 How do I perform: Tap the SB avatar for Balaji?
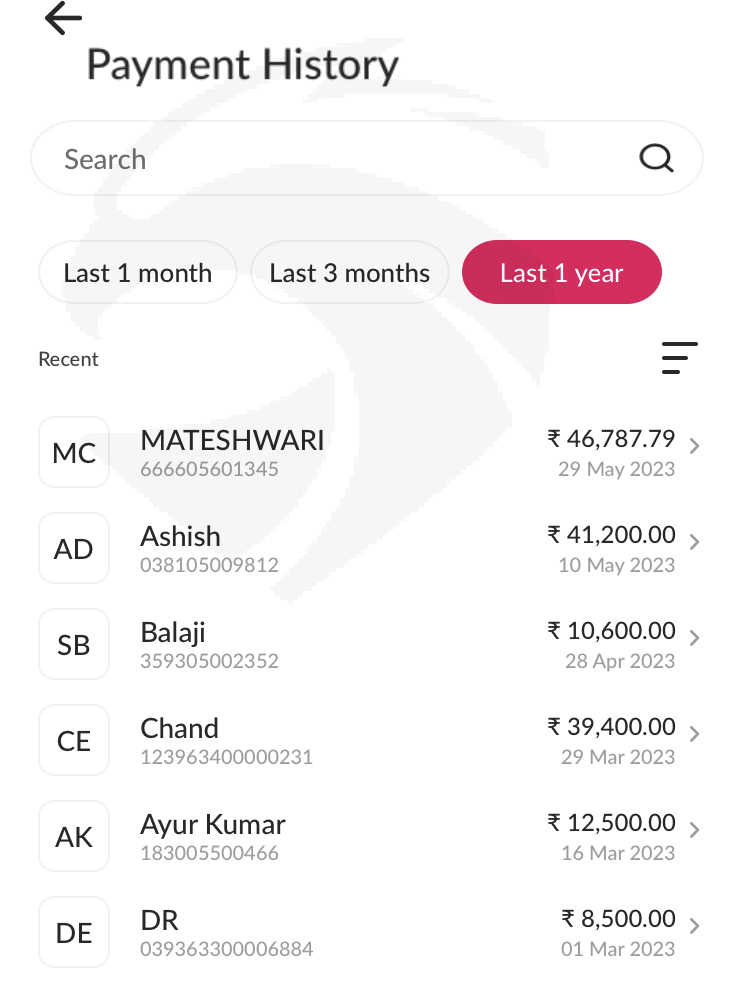74,645
